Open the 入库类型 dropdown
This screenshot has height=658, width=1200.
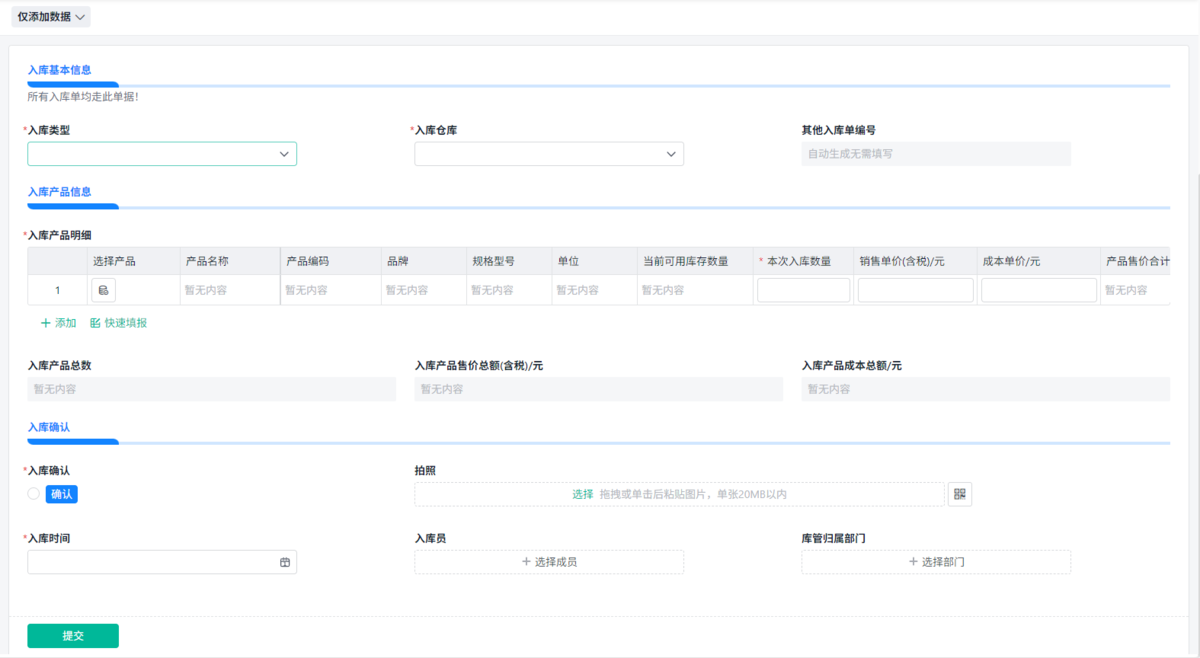162,154
